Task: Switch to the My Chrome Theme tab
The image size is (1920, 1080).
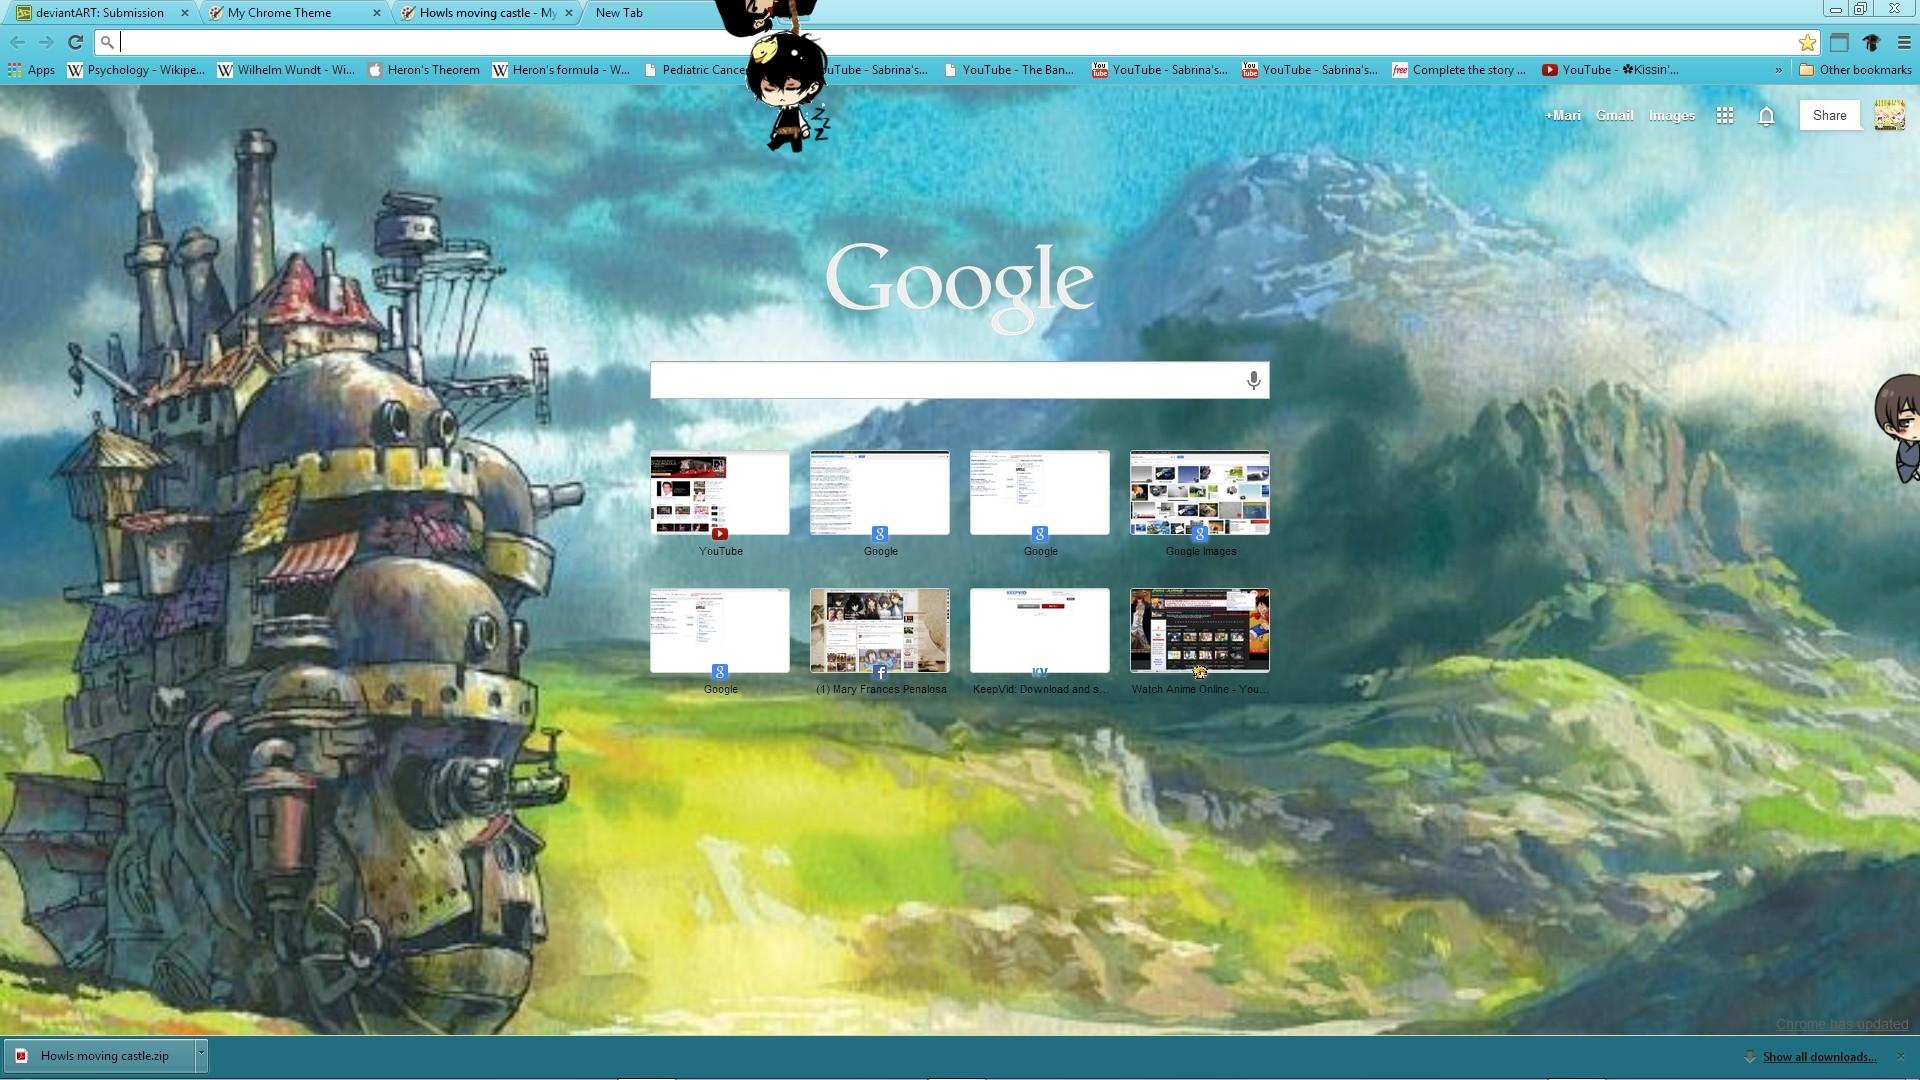Action: click(280, 13)
